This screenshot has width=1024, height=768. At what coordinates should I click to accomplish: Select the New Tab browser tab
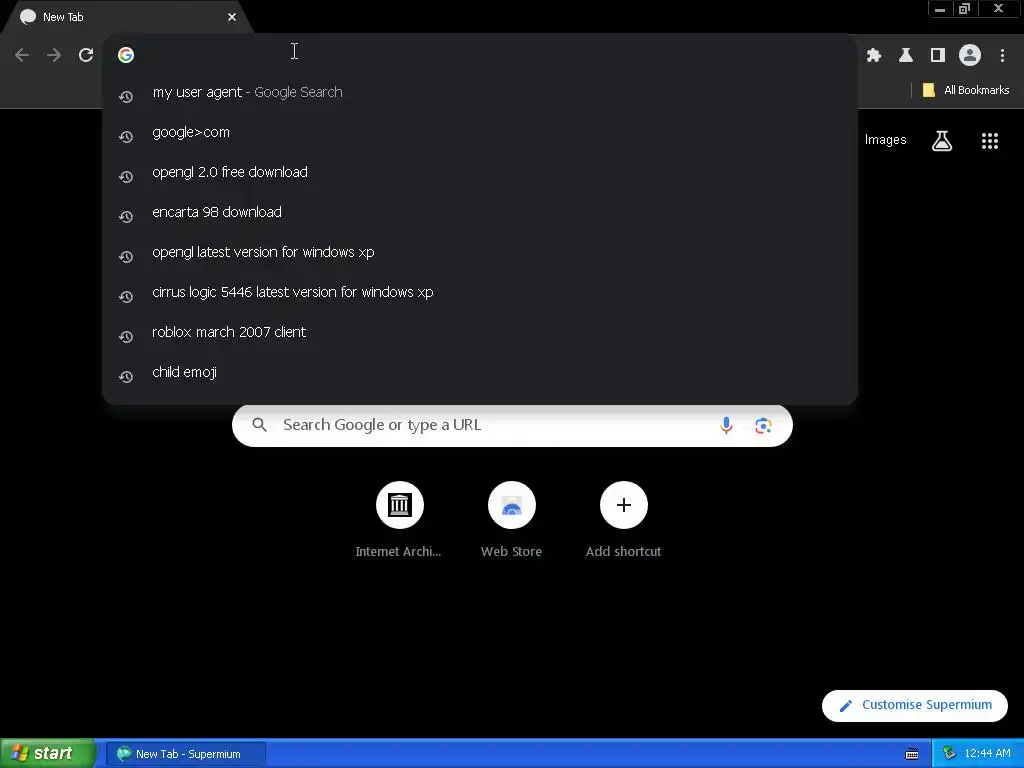pos(127,17)
